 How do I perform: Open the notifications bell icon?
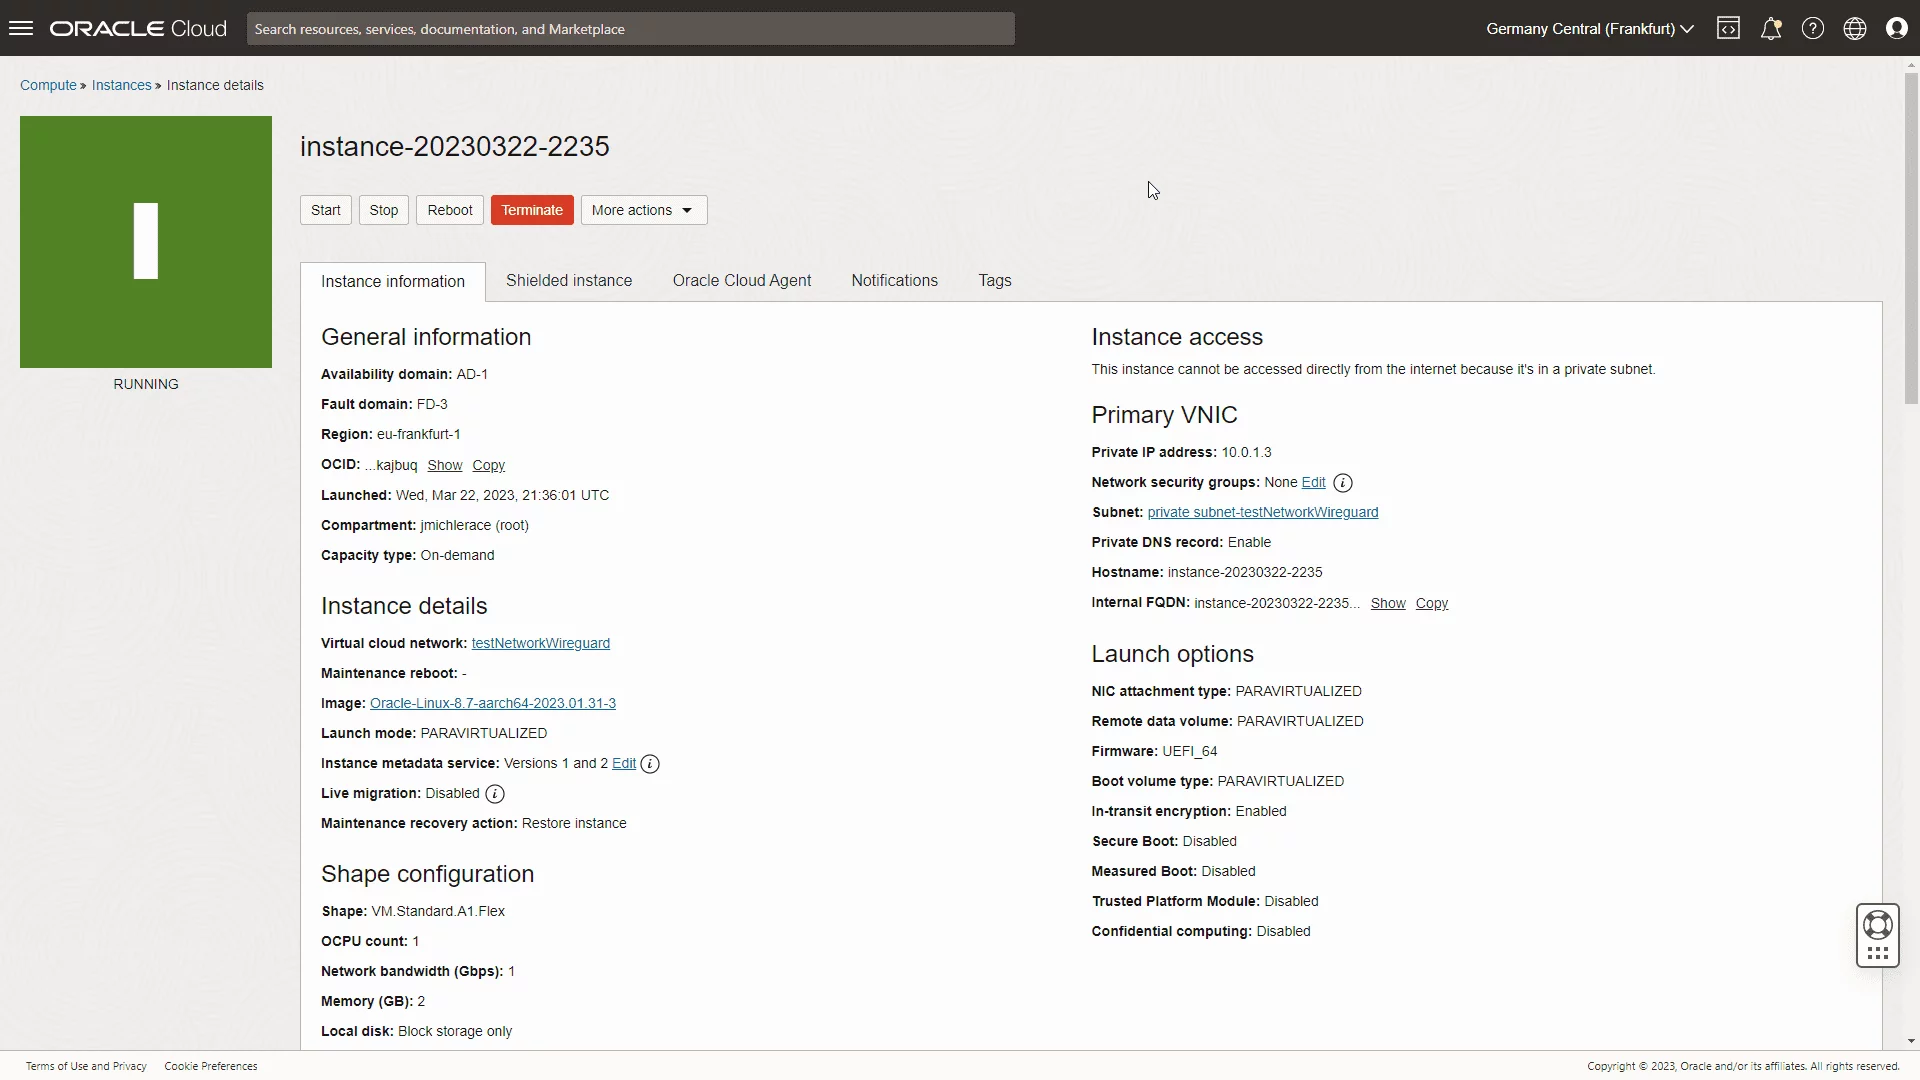point(1771,28)
